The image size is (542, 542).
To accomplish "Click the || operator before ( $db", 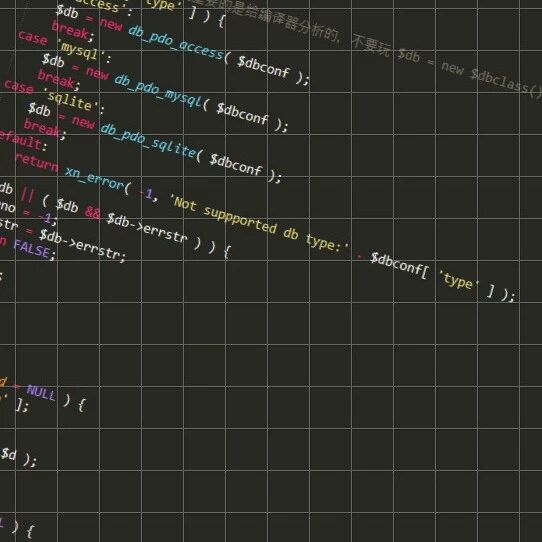I will coord(28,195).
